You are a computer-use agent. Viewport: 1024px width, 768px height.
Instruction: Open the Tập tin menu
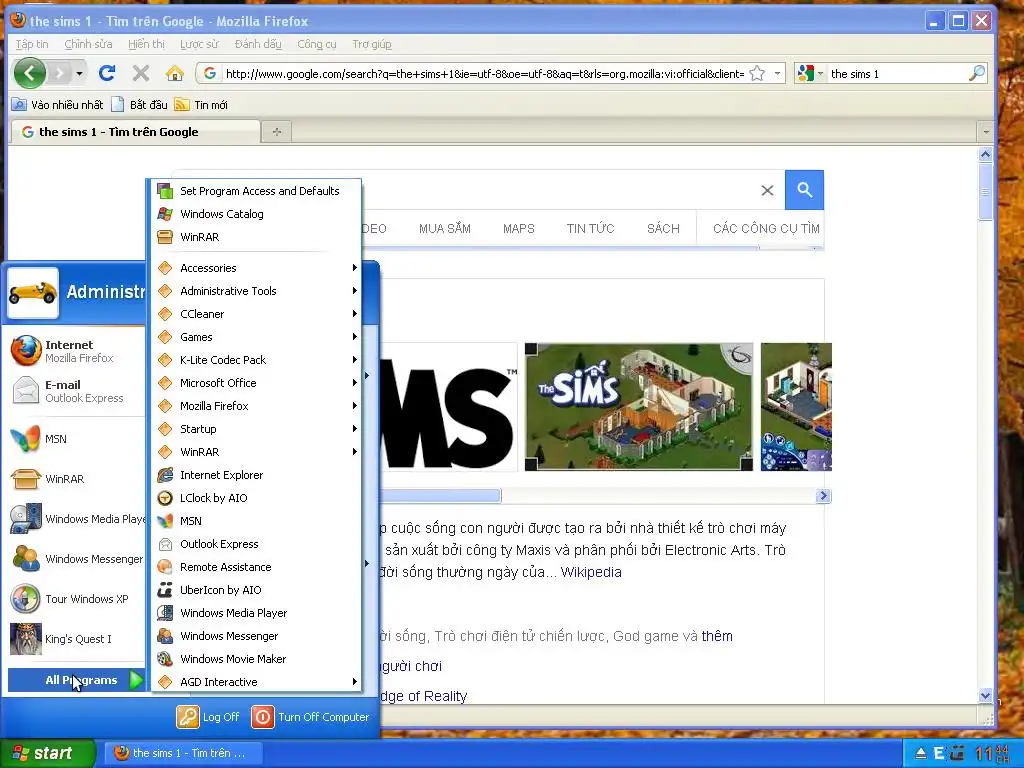click(x=32, y=44)
